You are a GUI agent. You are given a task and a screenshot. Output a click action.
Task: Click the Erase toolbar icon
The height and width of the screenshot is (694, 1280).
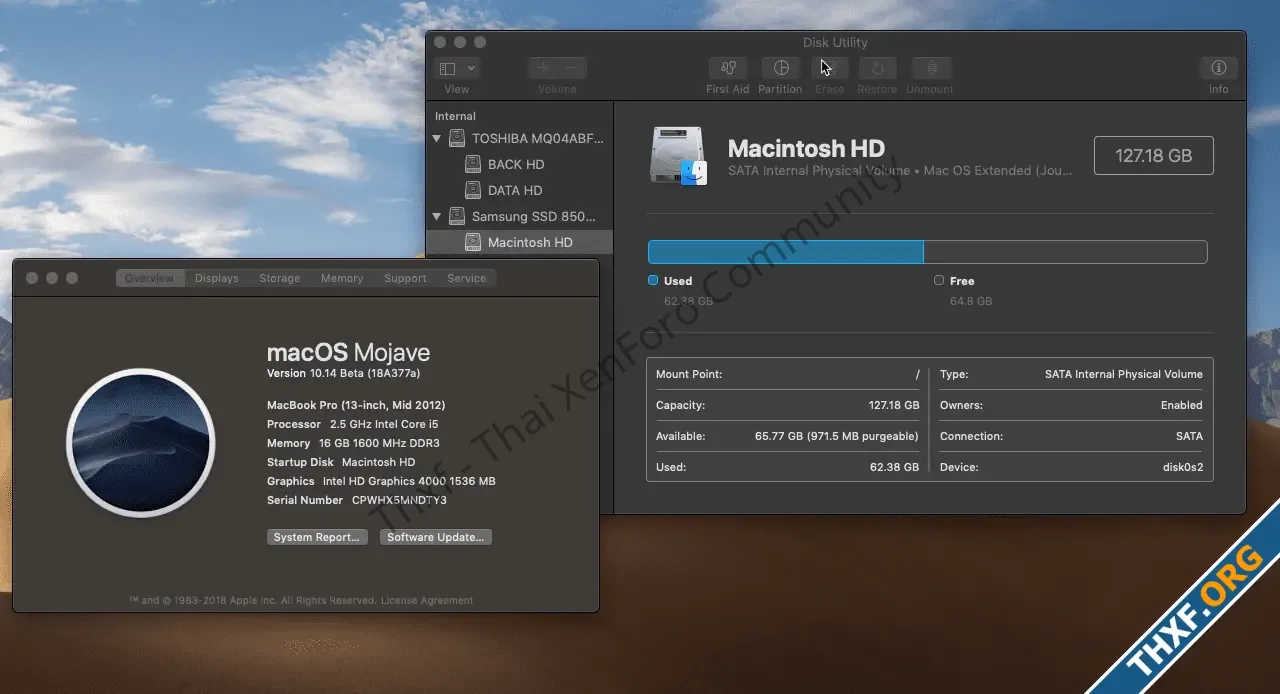pyautogui.click(x=830, y=68)
